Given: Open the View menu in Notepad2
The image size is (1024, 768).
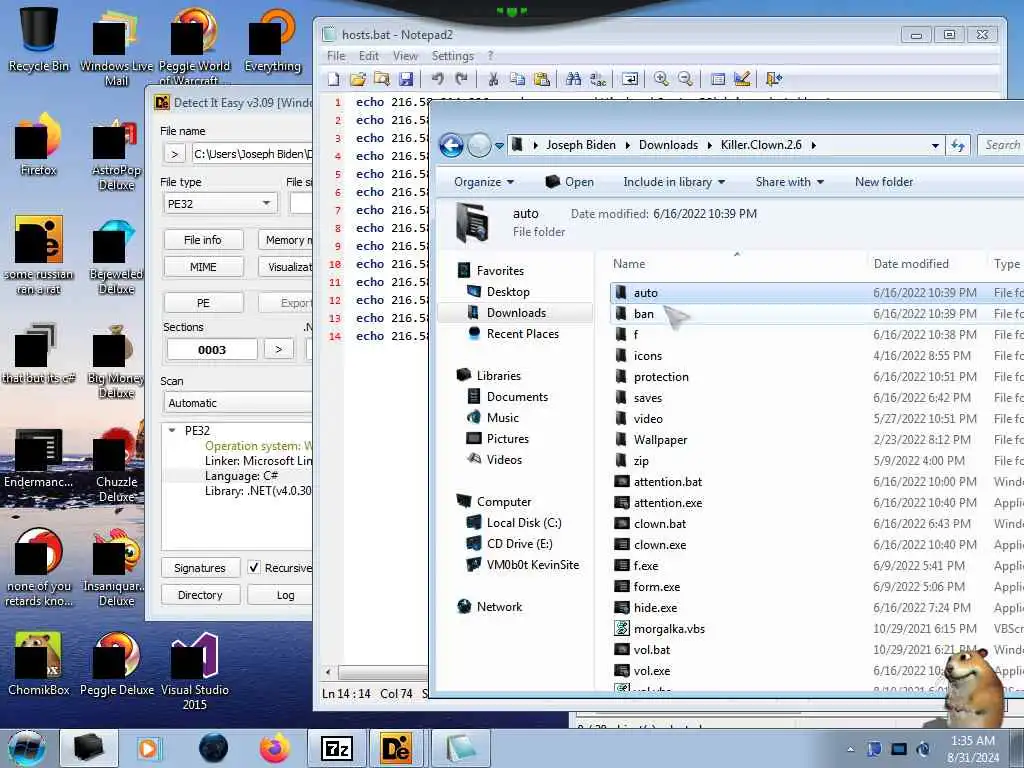Looking at the screenshot, I should (x=405, y=56).
